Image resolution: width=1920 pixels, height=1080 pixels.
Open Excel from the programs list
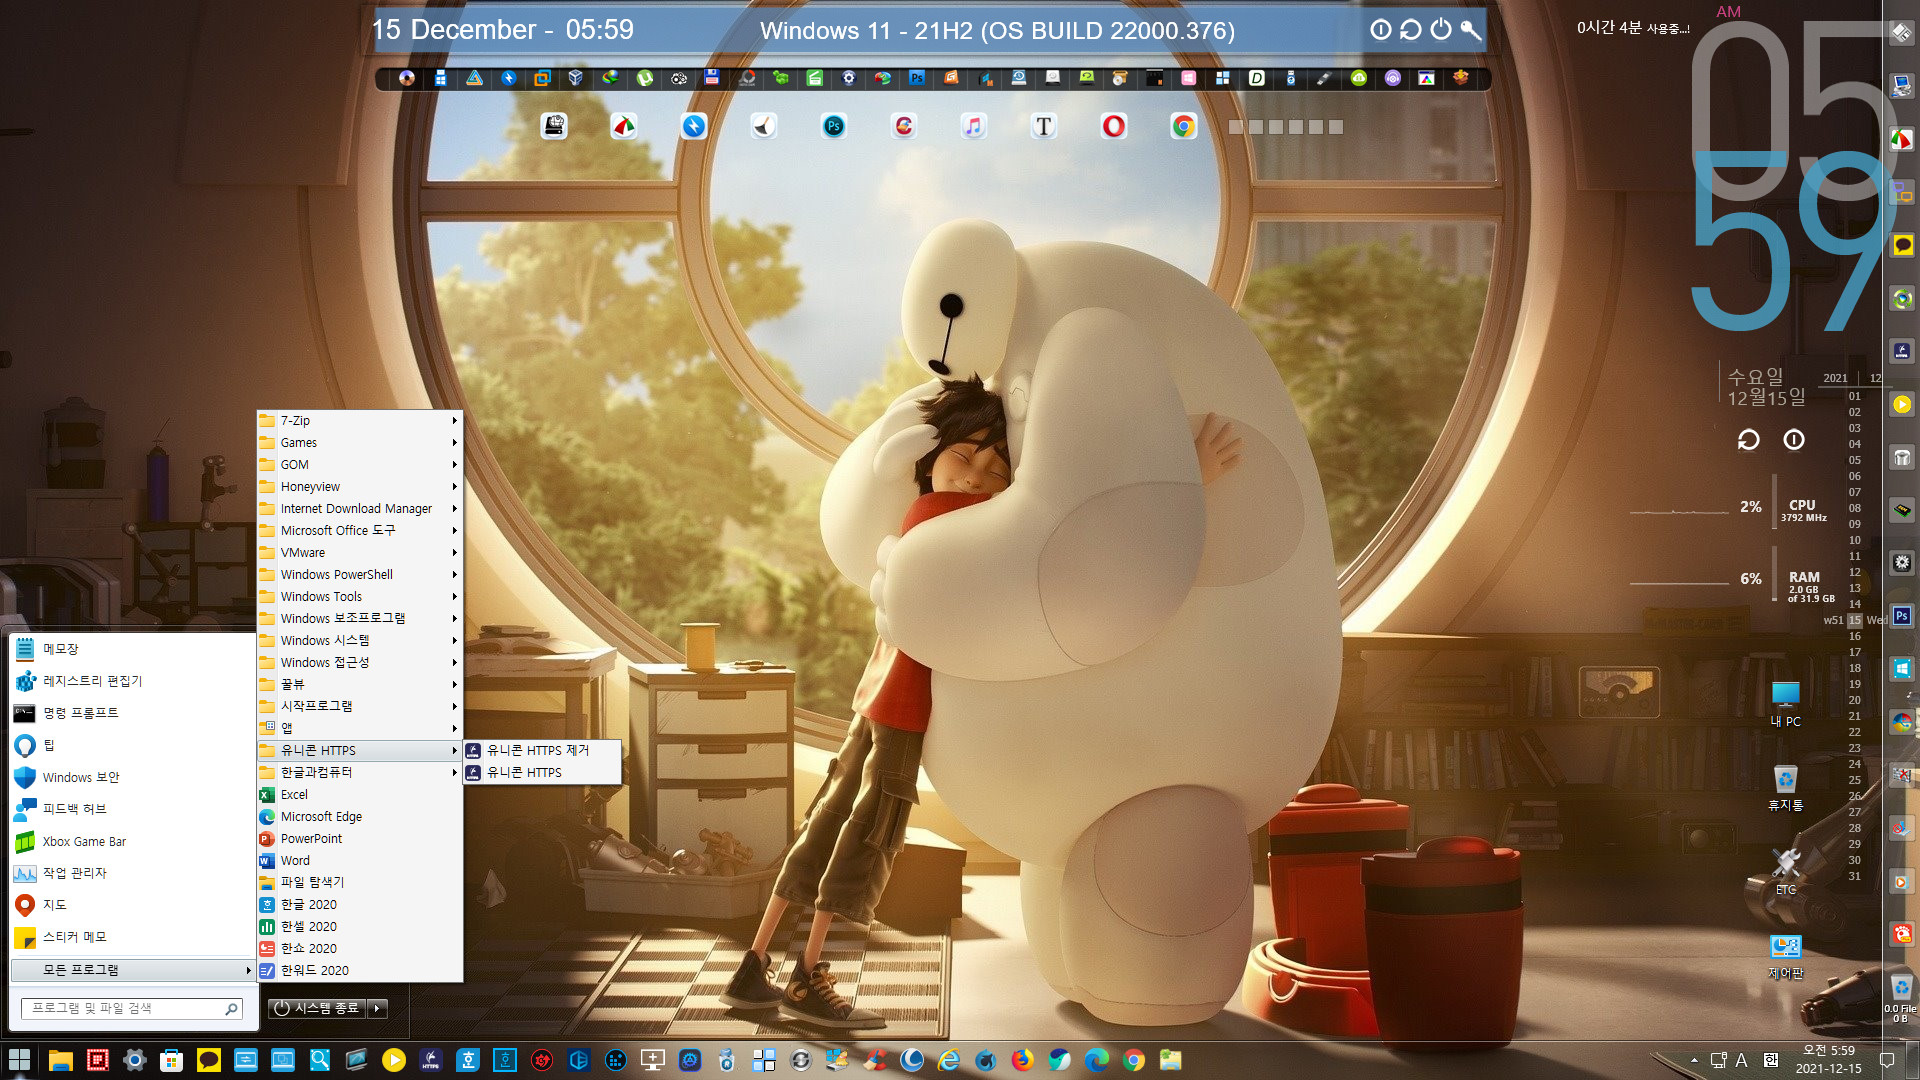click(x=359, y=795)
